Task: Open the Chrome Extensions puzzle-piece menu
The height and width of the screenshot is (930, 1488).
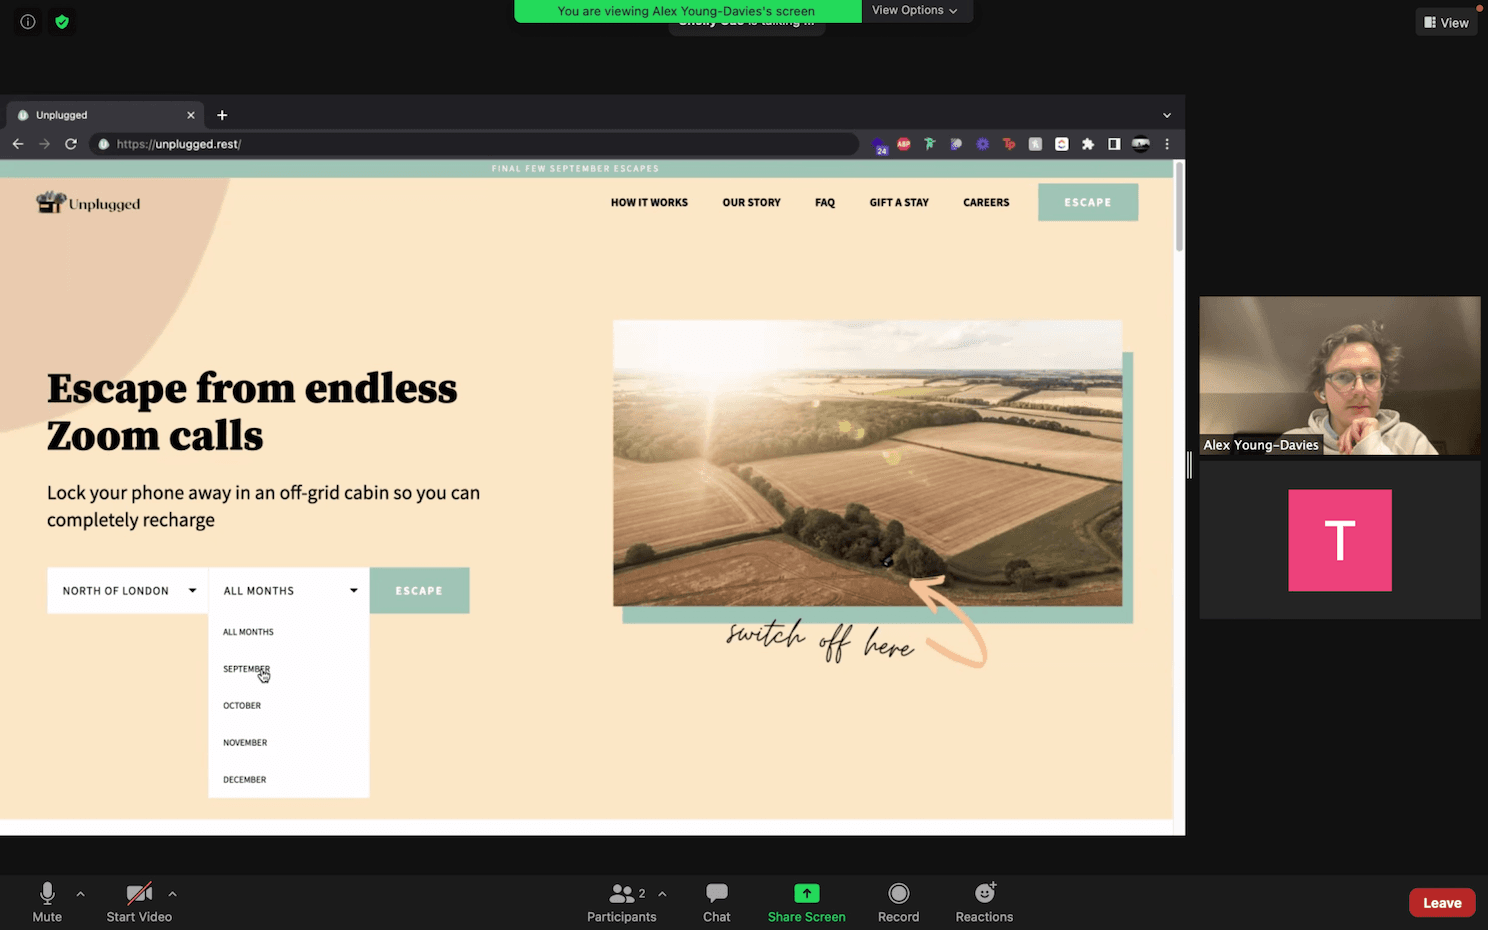Action: tap(1088, 144)
